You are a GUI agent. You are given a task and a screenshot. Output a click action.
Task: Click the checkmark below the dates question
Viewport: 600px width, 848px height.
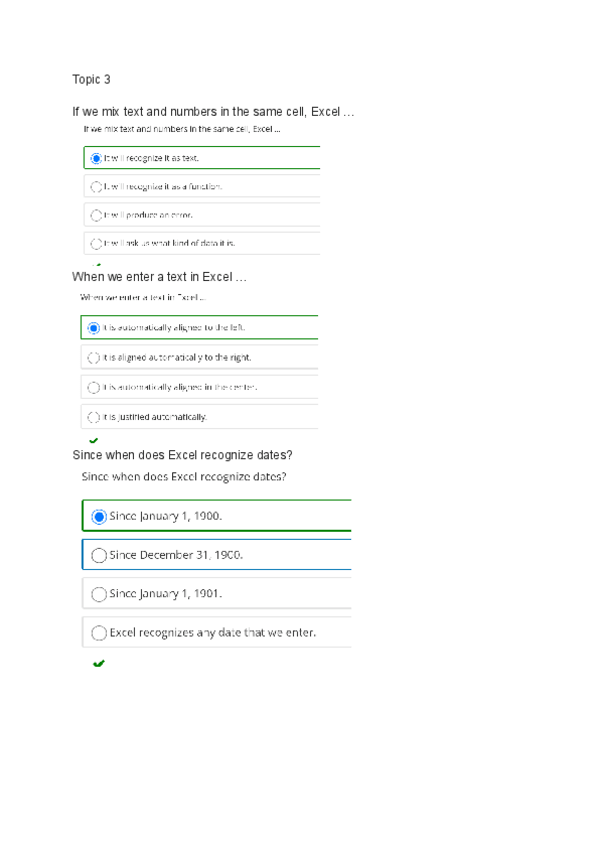pyautogui.click(x=97, y=663)
